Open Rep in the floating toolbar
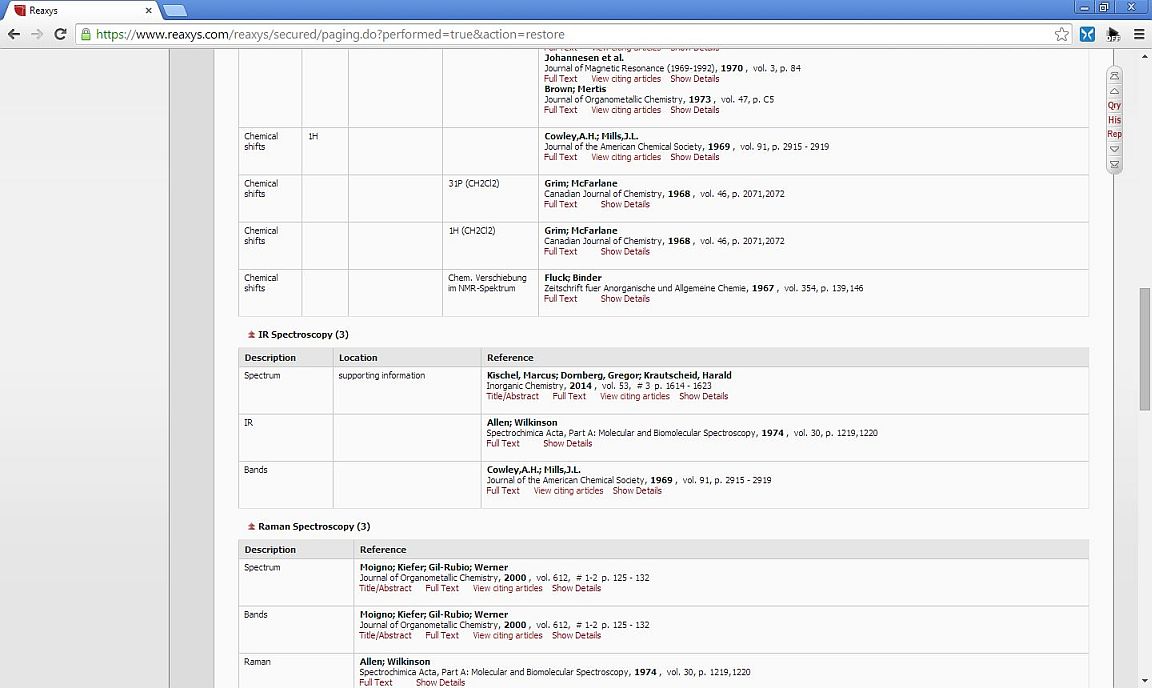The height and width of the screenshot is (688, 1152). 1115,134
